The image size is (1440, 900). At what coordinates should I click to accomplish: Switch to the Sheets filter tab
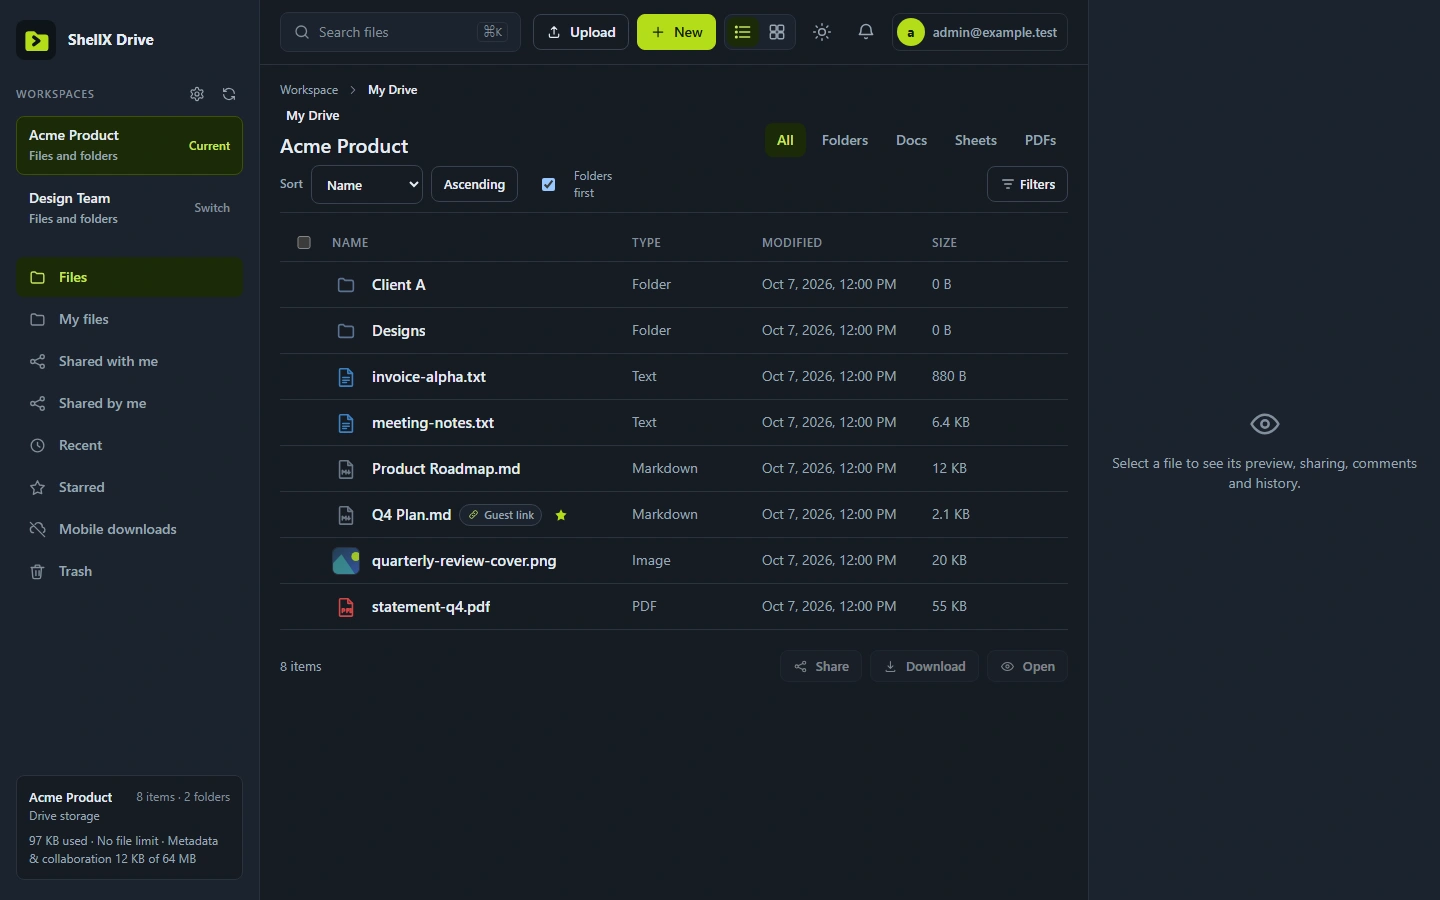pos(976,140)
